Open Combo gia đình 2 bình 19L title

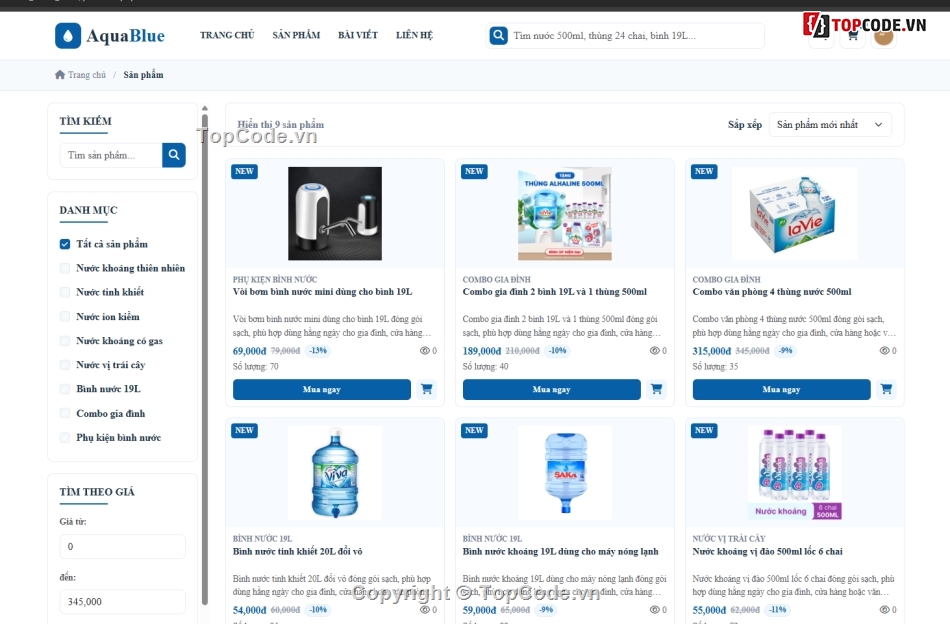pyautogui.click(x=554, y=292)
